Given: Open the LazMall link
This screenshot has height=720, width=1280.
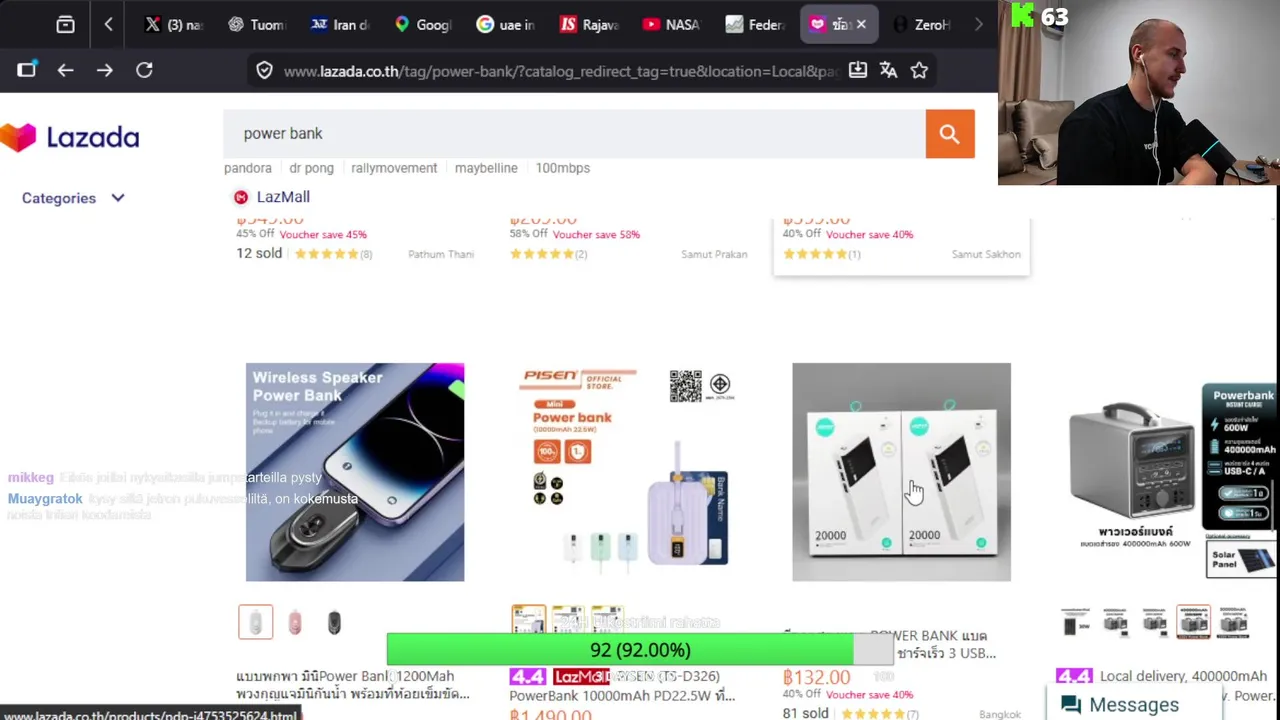Looking at the screenshot, I should click(271, 197).
